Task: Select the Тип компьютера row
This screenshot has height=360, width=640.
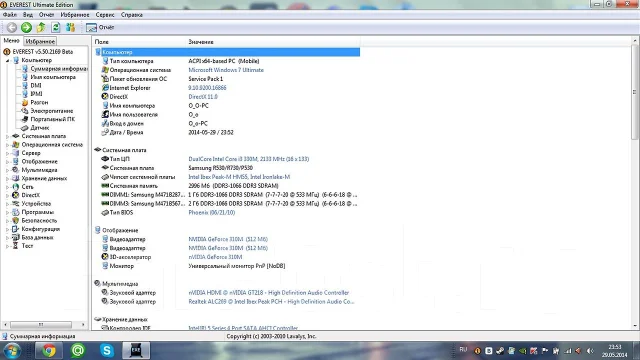Action: point(227,61)
